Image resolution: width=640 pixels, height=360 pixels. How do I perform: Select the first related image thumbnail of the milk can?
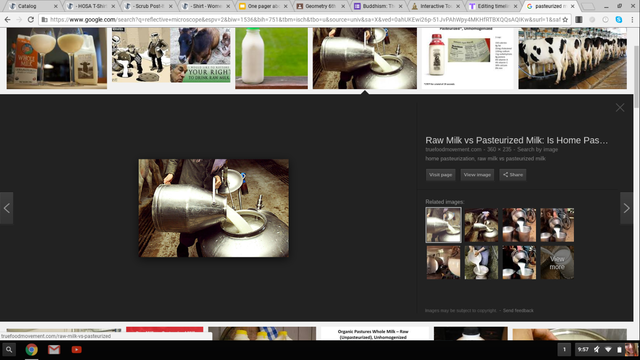(443, 225)
